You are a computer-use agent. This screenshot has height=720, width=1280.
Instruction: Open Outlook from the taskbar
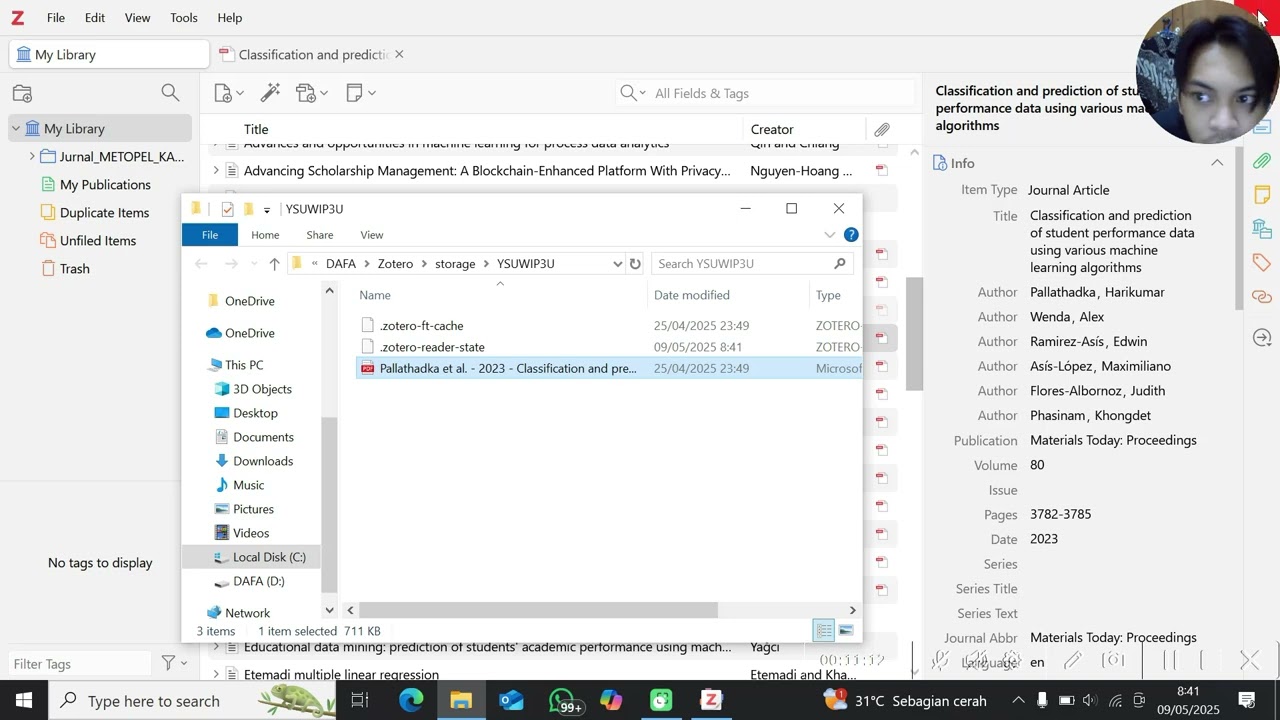click(x=511, y=700)
